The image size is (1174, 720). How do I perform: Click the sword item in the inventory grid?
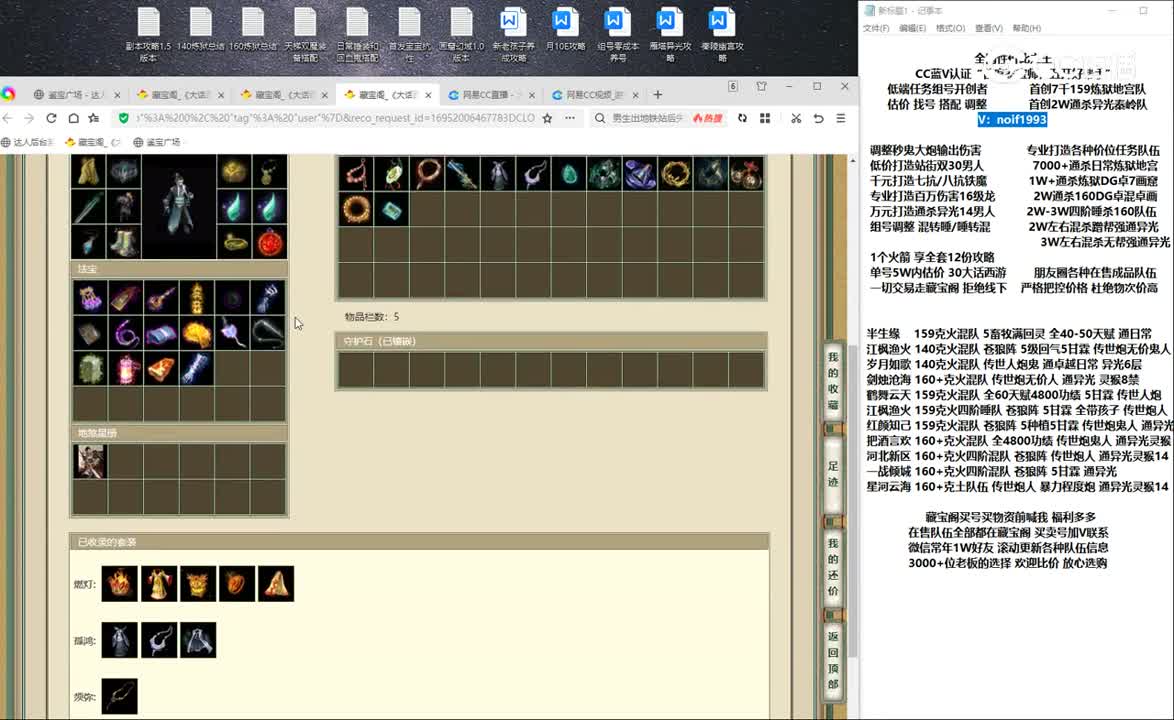point(463,174)
